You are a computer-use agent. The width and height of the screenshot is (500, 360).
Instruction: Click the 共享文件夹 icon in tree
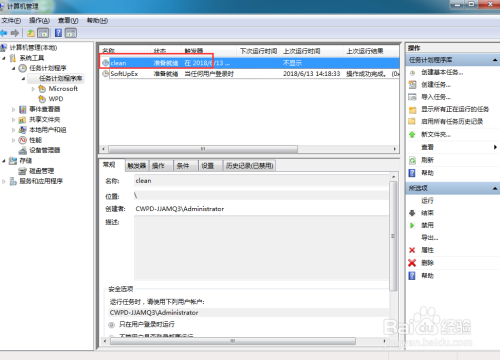[x=23, y=120]
